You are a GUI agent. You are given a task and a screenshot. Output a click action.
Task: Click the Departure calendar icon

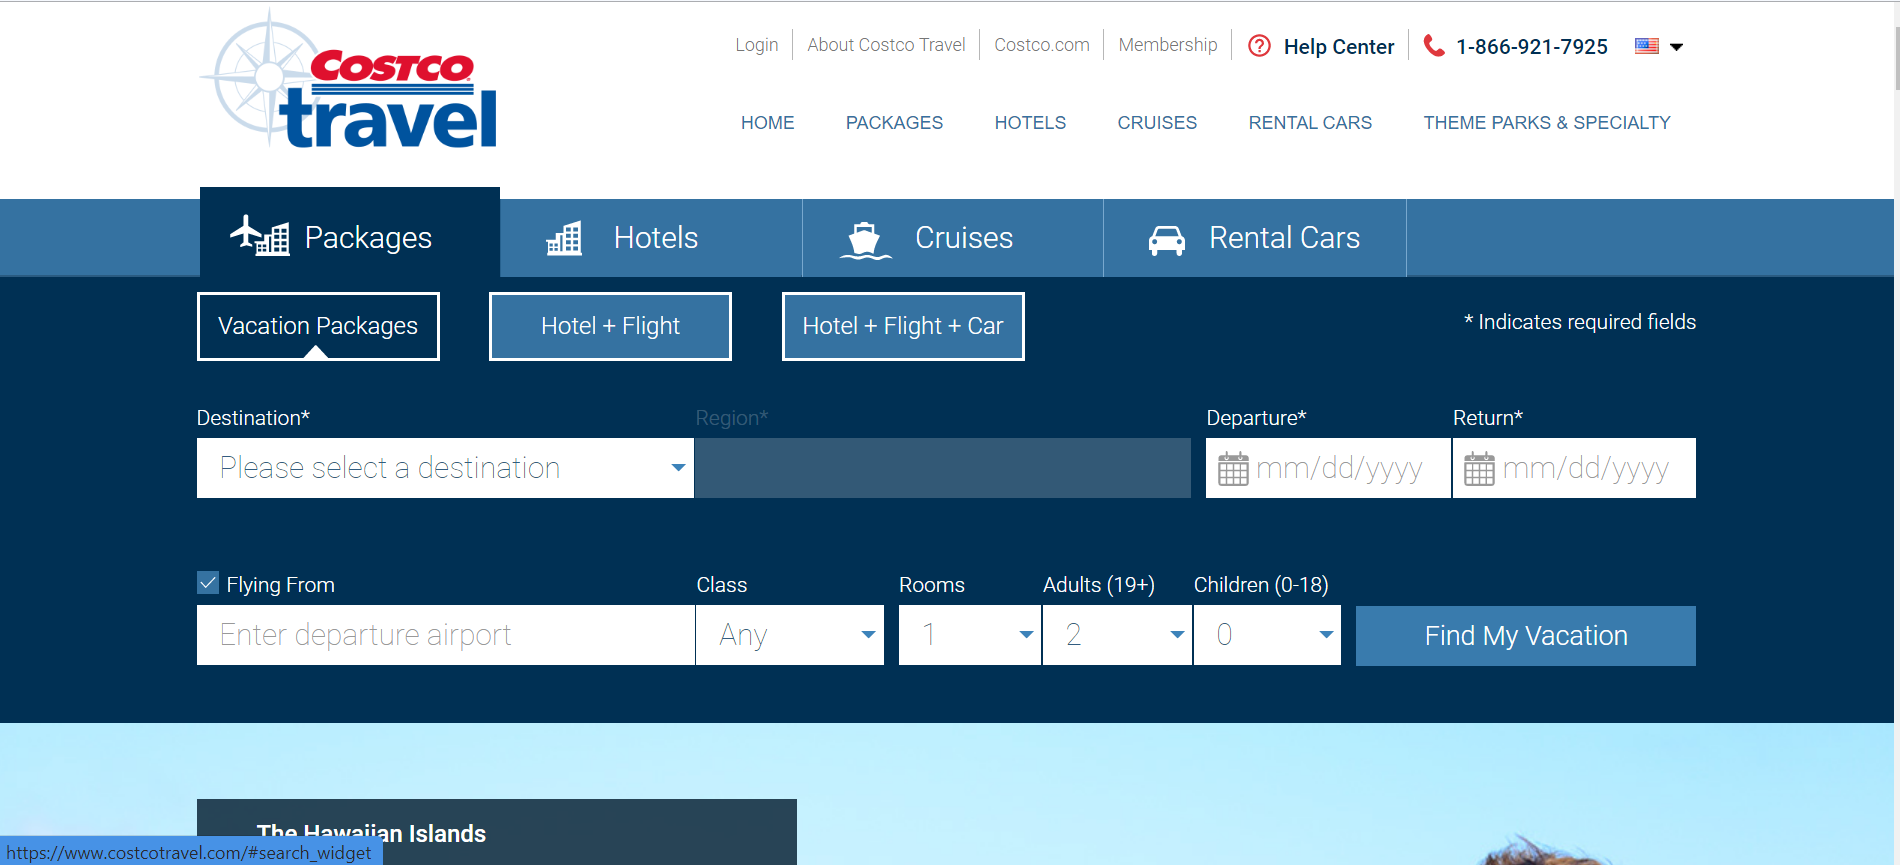[x=1233, y=468]
